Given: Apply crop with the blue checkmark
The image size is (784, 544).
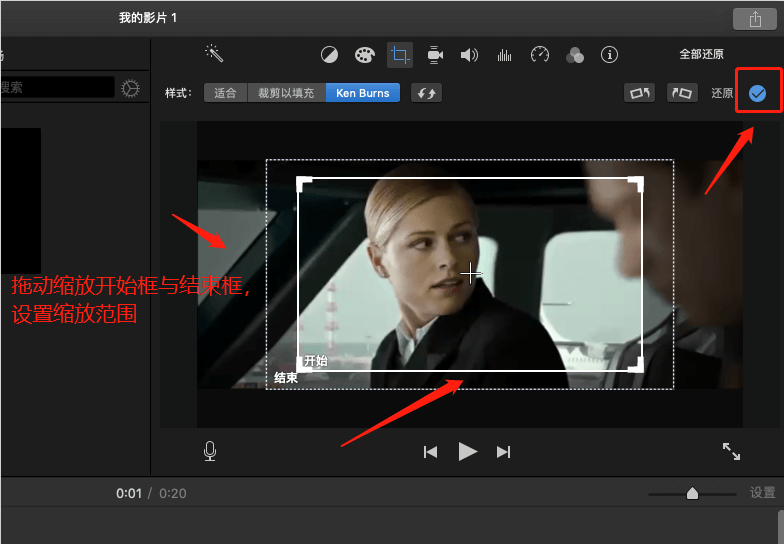Looking at the screenshot, I should (757, 93).
